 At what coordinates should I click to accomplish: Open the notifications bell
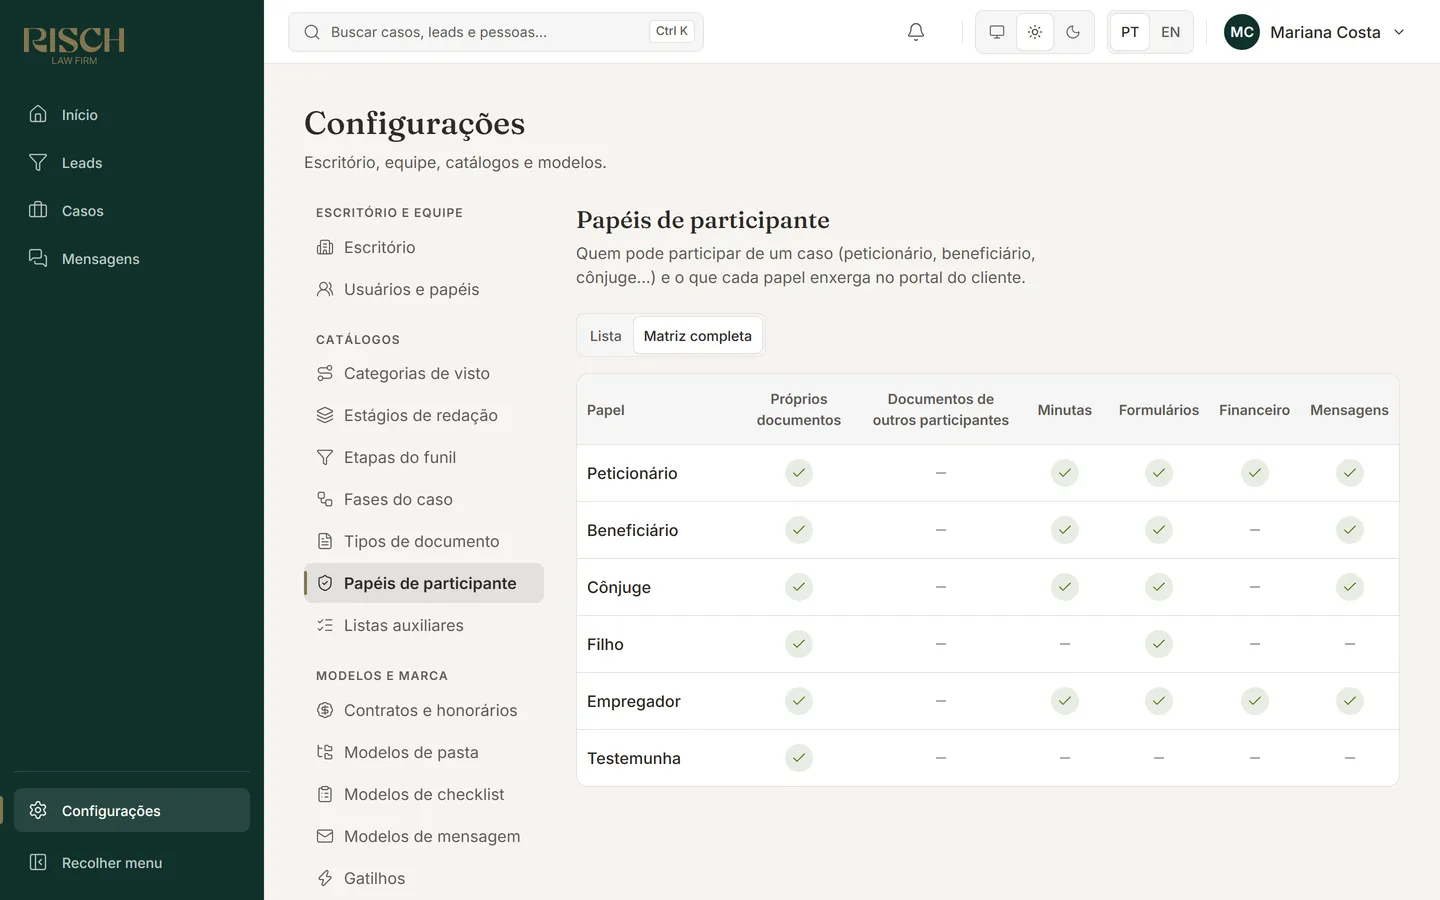click(x=916, y=32)
